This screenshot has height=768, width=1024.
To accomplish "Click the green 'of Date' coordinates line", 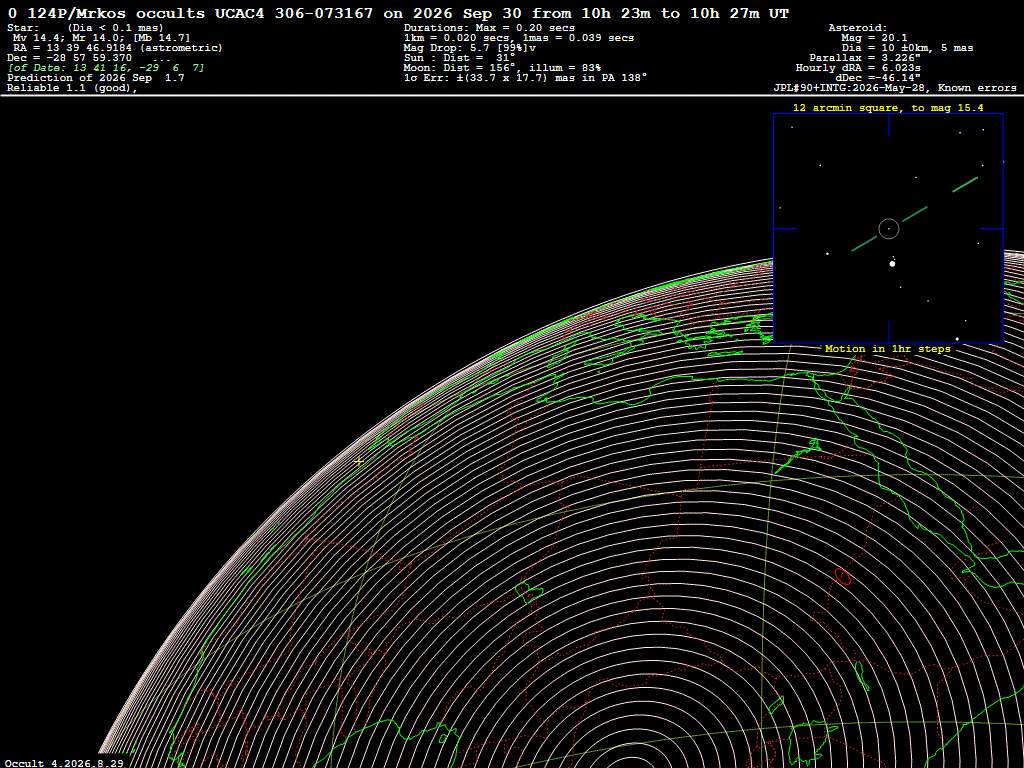I will coord(106,68).
